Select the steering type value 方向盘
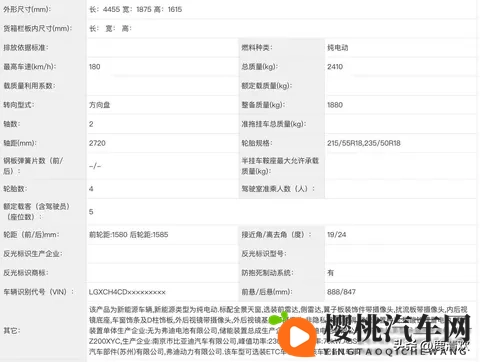 [x=100, y=105]
